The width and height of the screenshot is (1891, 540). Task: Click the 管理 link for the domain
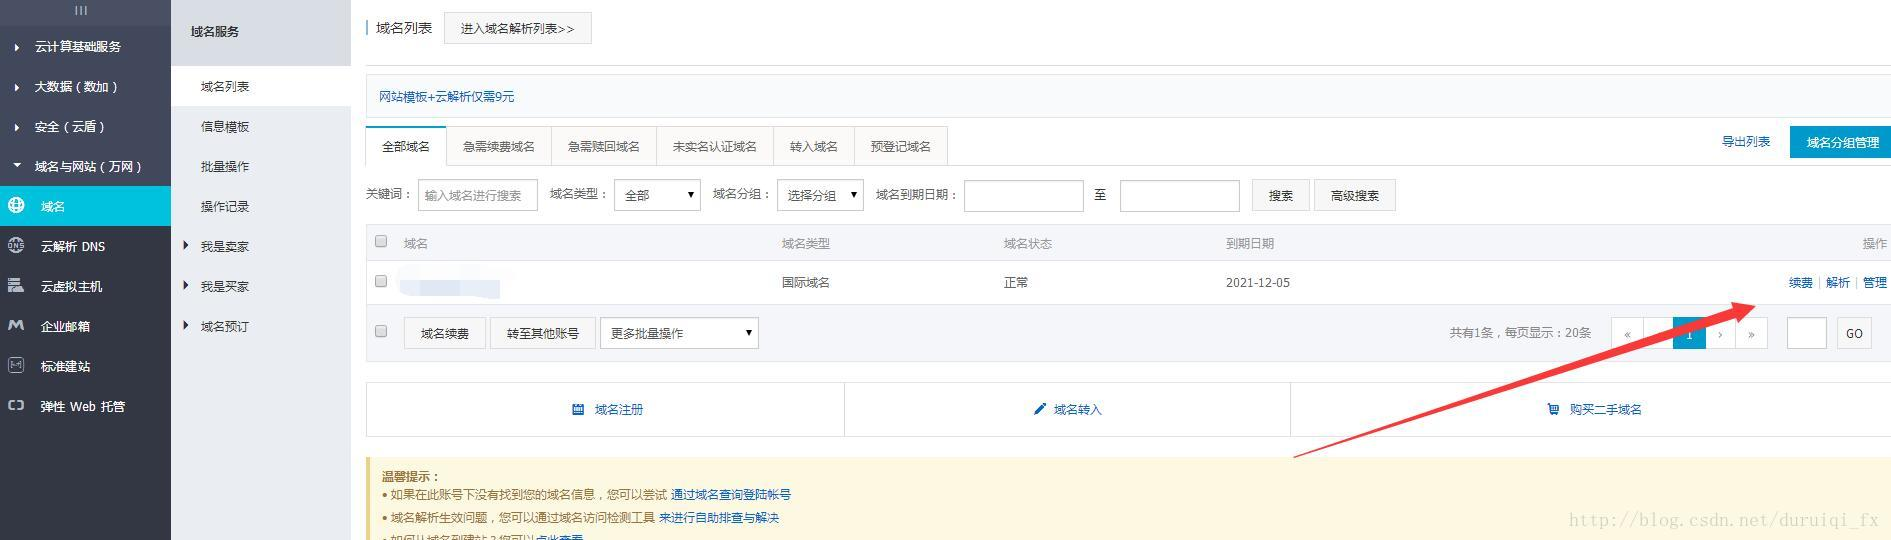click(x=1874, y=283)
